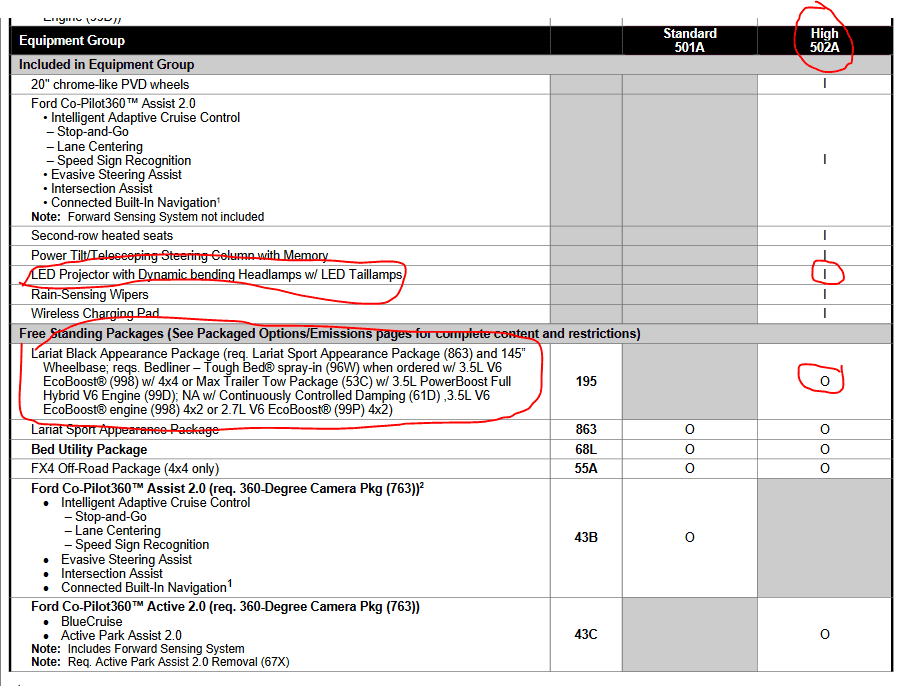This screenshot has width=897, height=686.
Task: Click the 'Active Park Assist 2.0' bullet
Action: (121, 636)
